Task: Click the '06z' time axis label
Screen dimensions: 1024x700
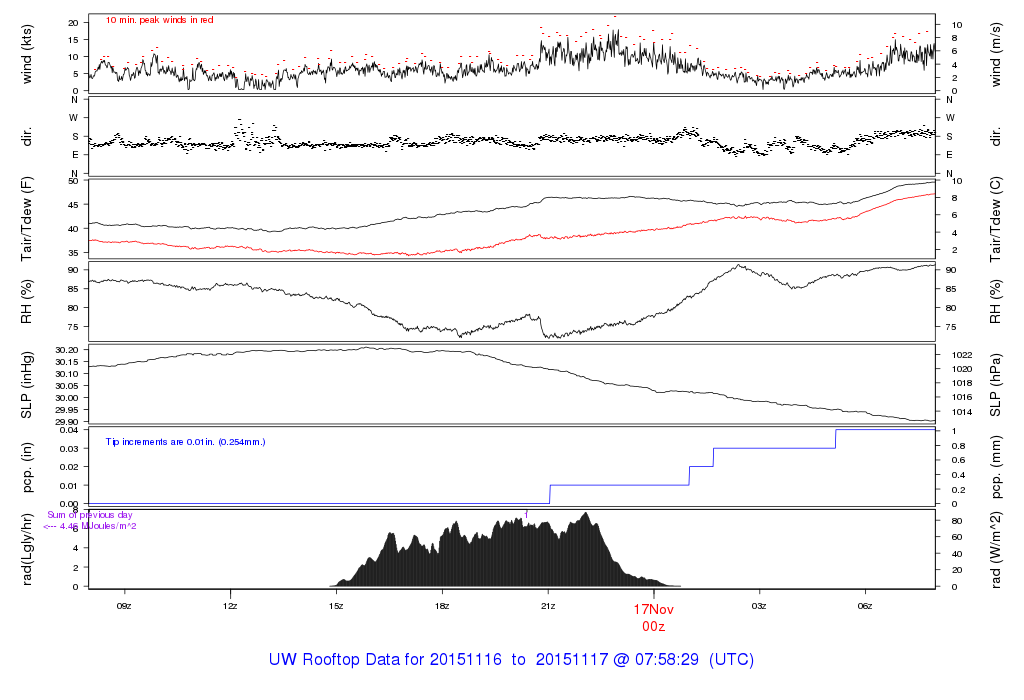Action: tap(865, 606)
